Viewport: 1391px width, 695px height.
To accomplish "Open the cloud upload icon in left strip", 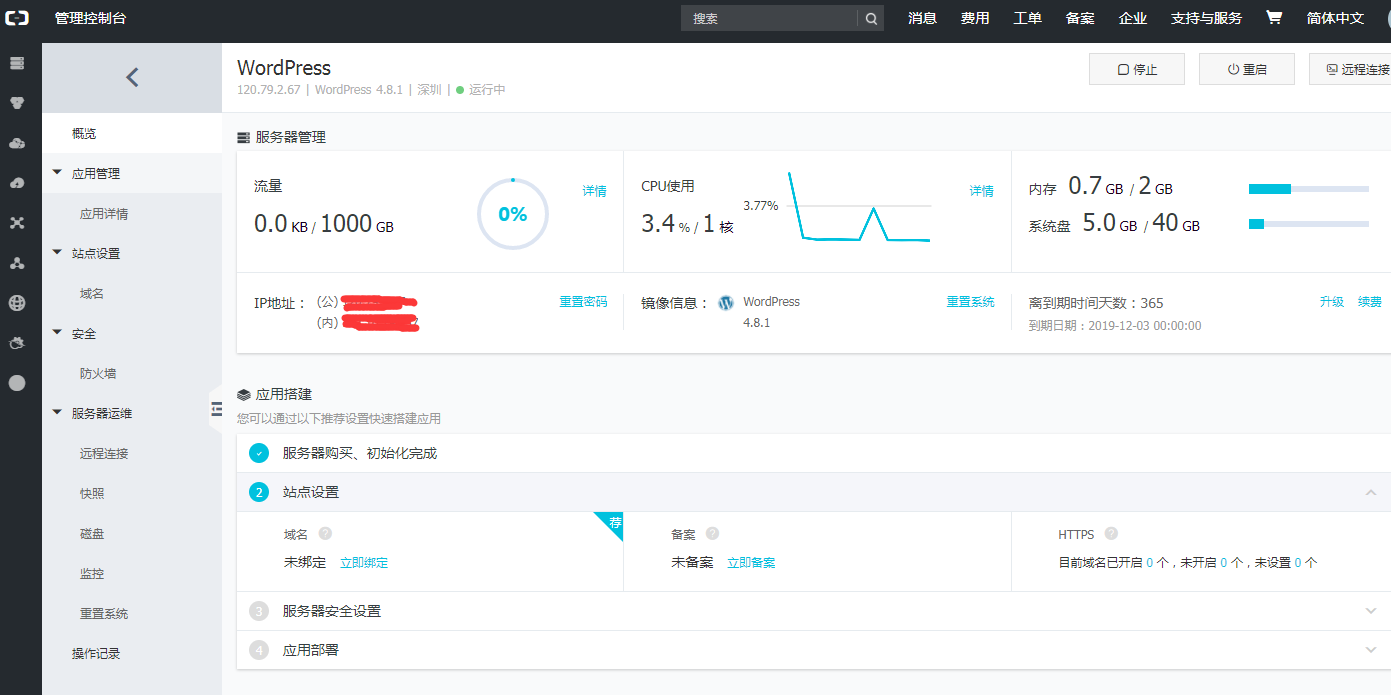I will tap(17, 183).
